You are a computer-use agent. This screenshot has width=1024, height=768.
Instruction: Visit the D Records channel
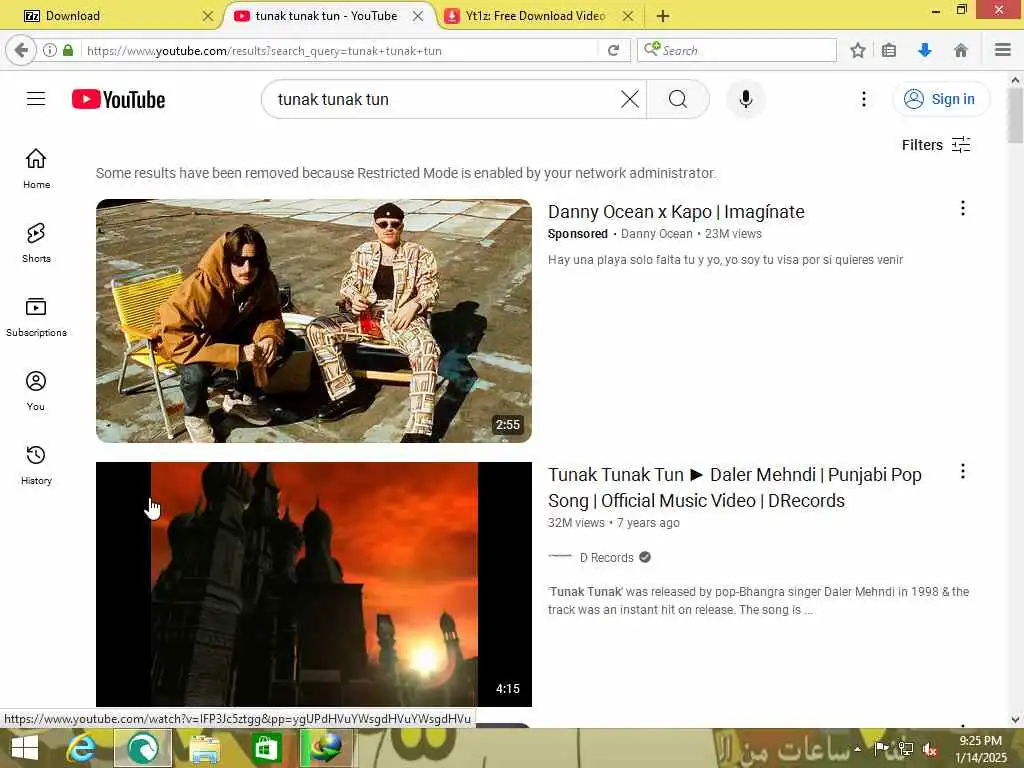point(607,558)
